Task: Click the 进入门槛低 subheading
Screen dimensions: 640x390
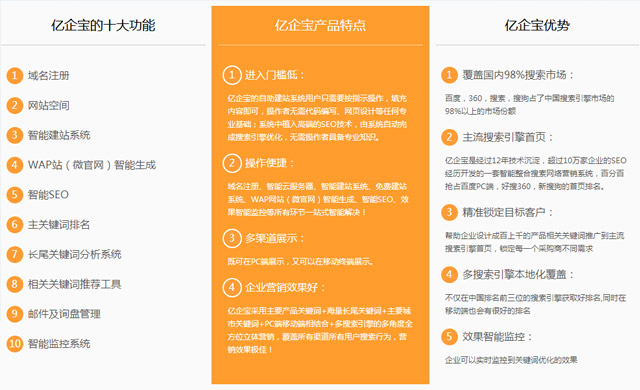Action: 275,75
